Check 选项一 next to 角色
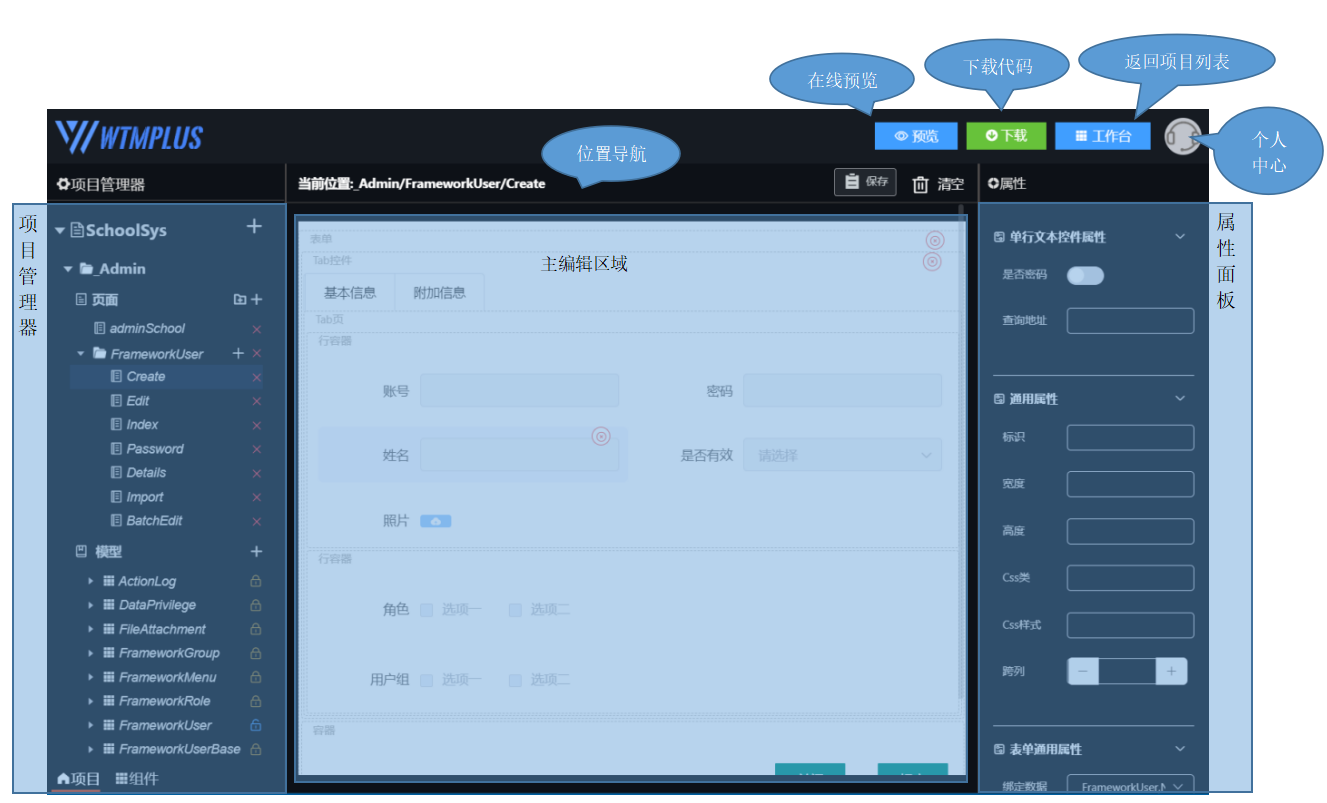 tap(427, 609)
